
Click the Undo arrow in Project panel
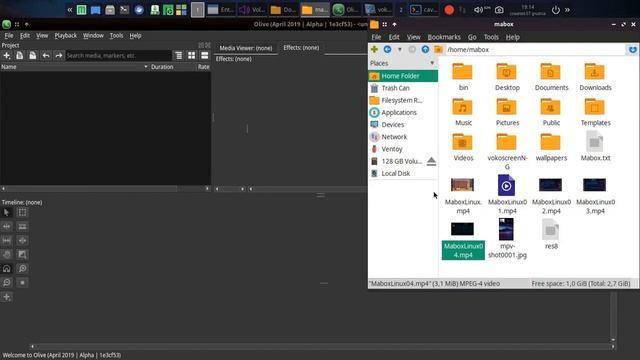pyautogui.click(x=46, y=56)
